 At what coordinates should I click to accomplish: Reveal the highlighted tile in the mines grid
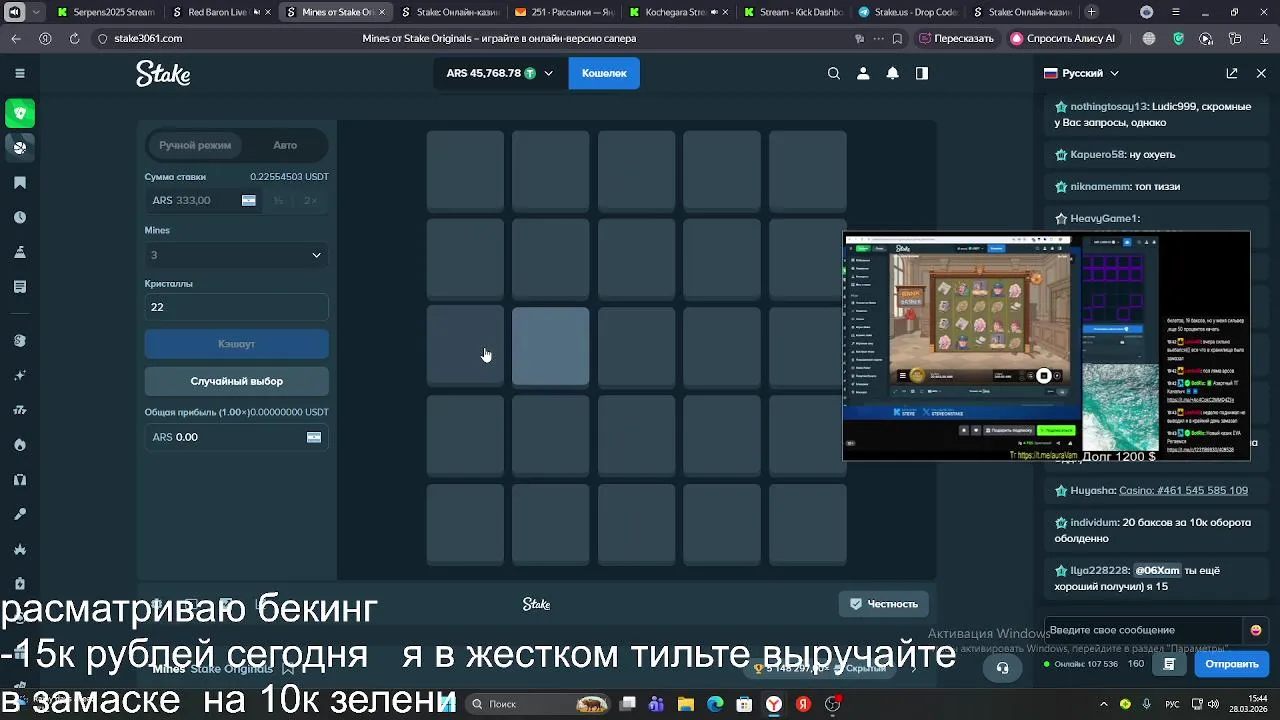(x=550, y=346)
